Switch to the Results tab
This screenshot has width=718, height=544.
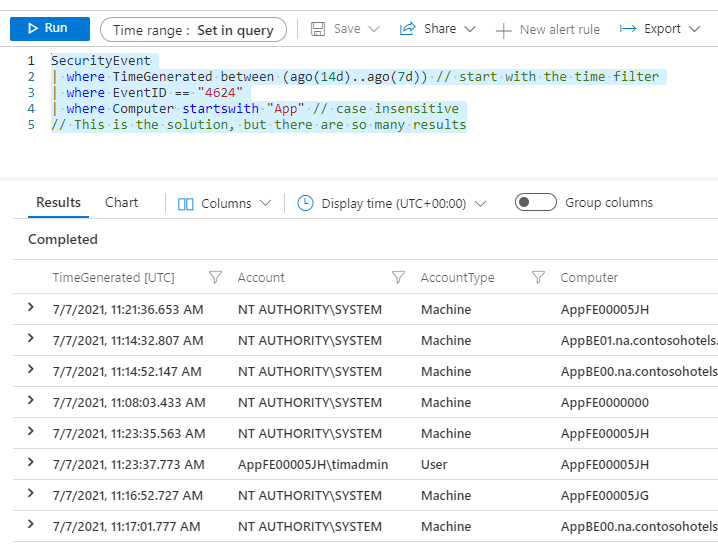pyautogui.click(x=58, y=202)
